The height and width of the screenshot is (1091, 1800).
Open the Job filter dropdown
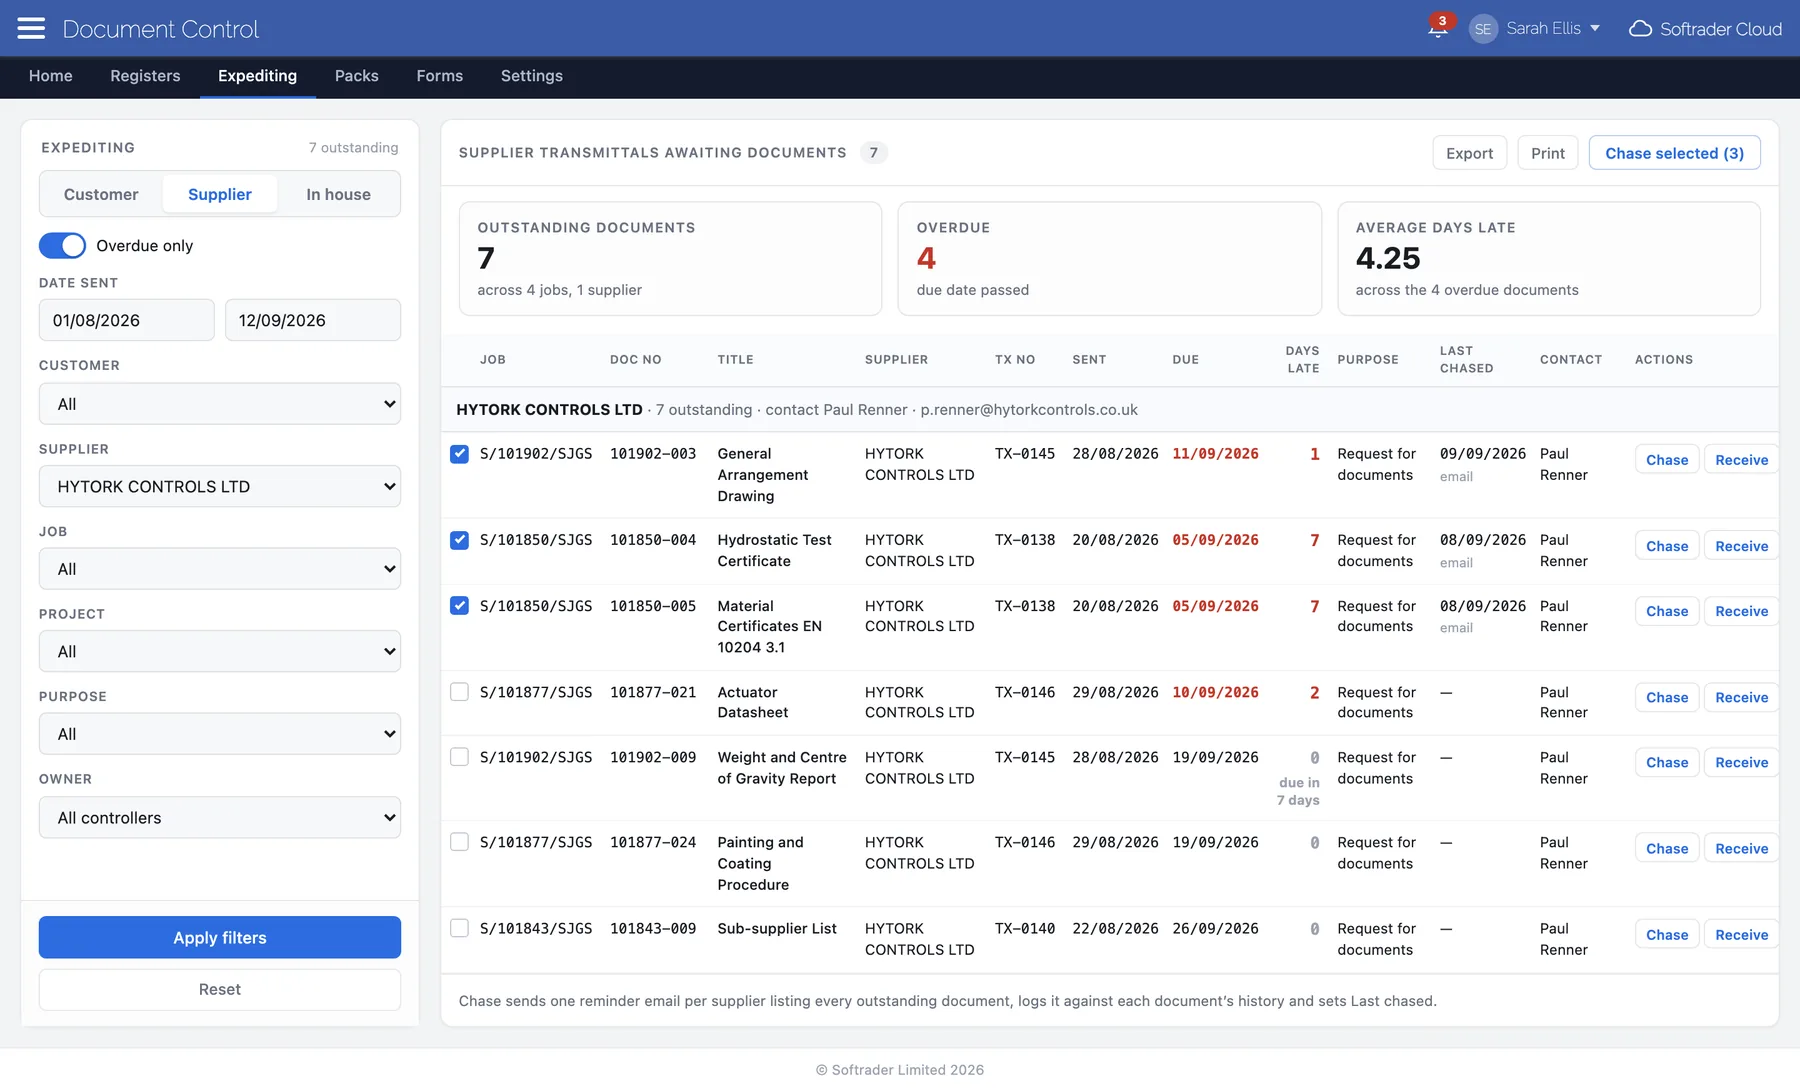[x=220, y=569]
